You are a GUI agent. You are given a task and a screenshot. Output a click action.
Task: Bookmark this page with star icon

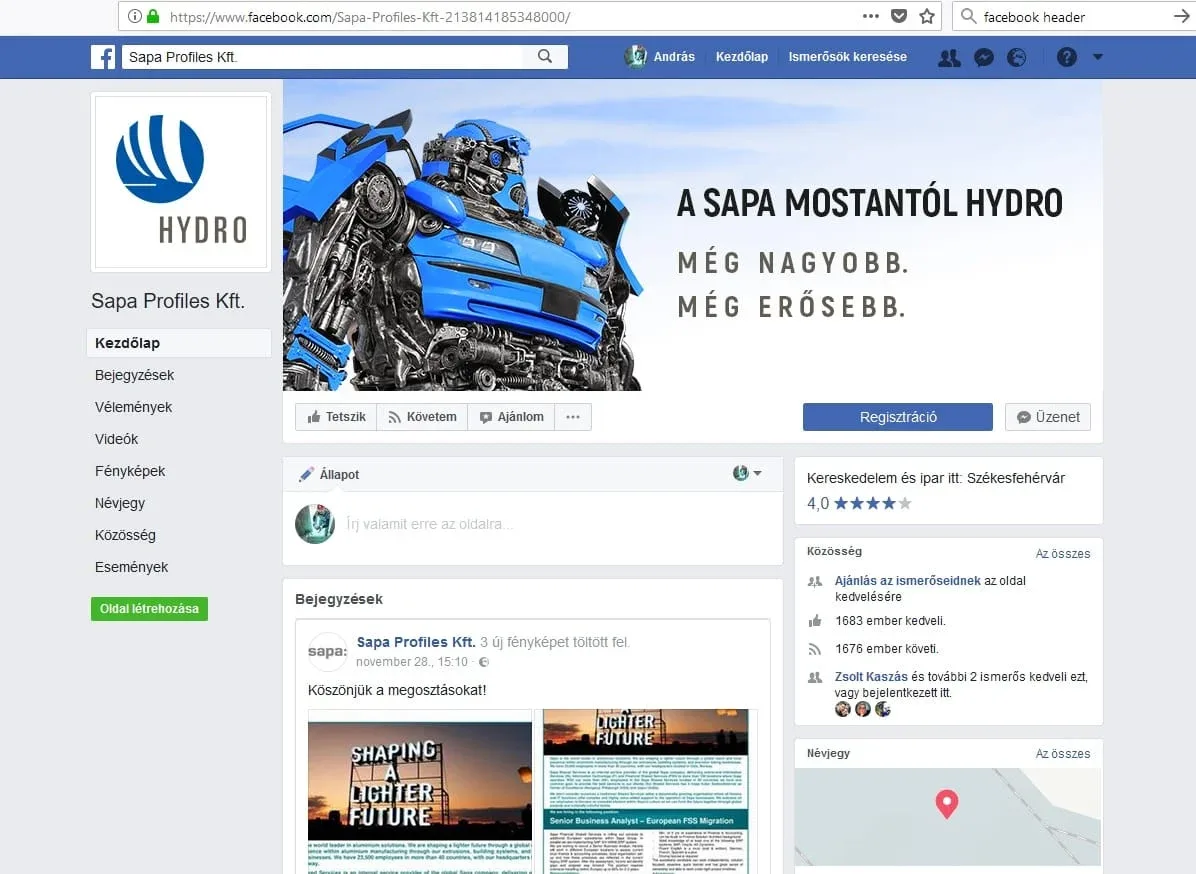pos(927,16)
